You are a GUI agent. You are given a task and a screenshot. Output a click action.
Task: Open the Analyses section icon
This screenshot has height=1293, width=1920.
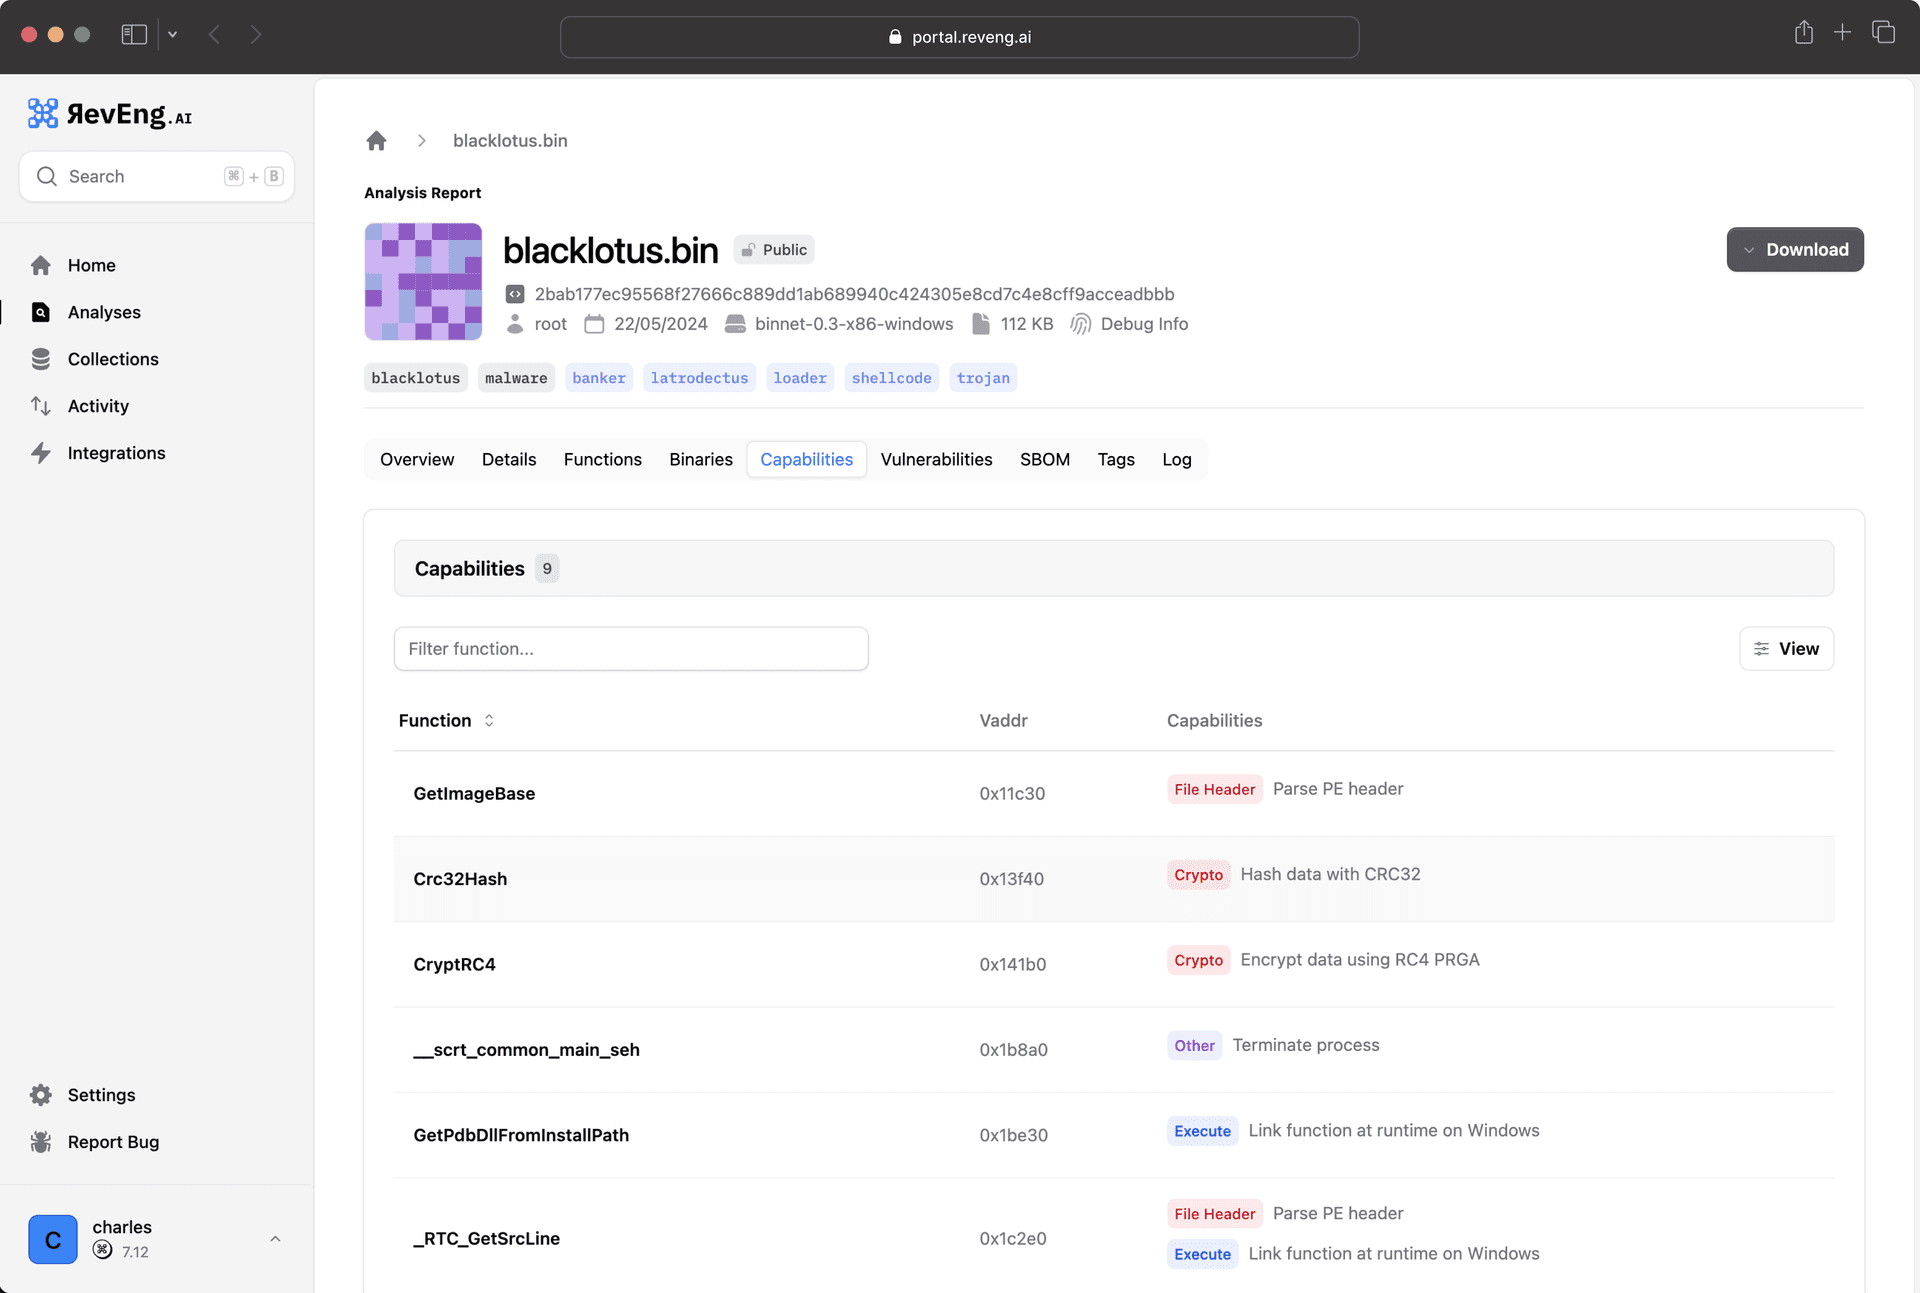point(42,312)
